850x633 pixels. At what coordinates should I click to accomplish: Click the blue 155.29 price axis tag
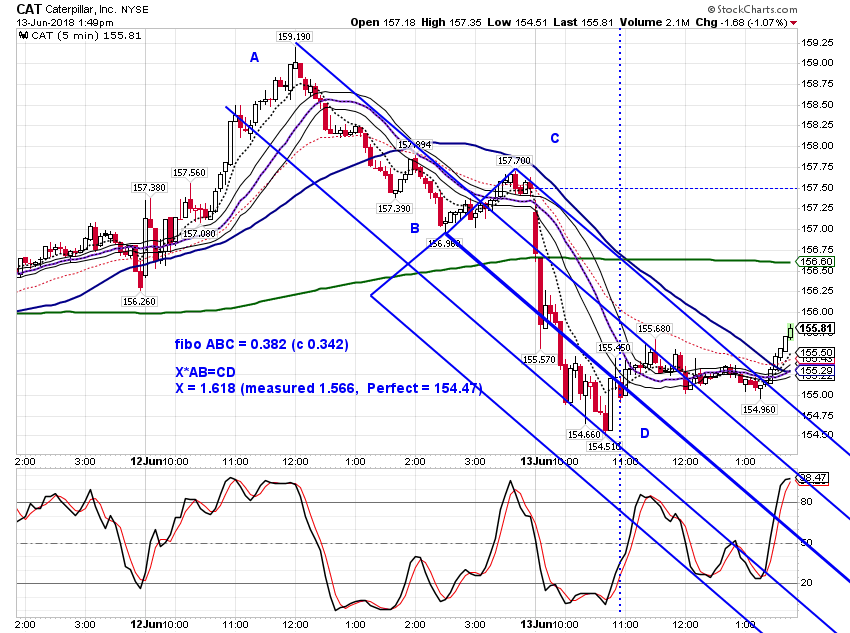[816, 371]
